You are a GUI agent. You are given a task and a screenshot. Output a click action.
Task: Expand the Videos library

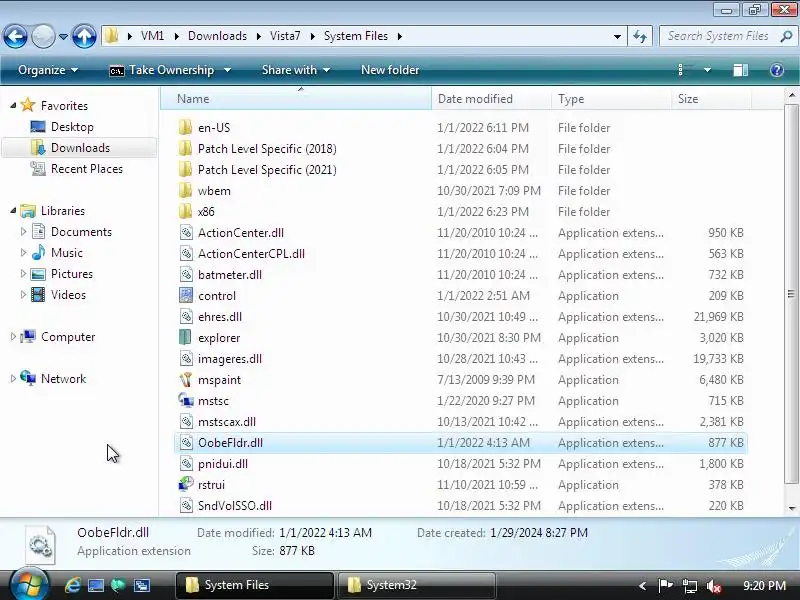(23, 294)
